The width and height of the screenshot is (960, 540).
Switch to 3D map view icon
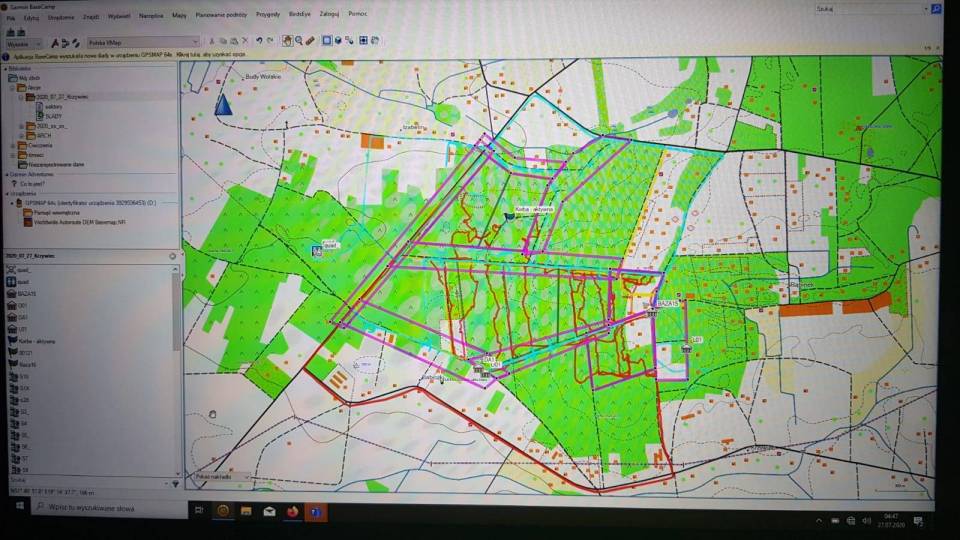[x=339, y=42]
